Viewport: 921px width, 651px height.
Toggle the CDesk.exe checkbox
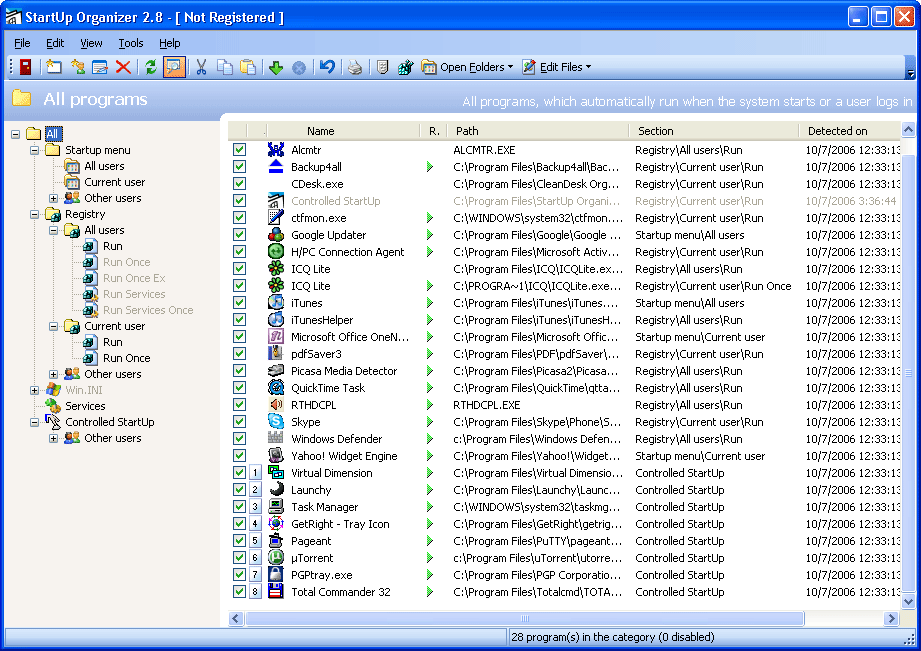coord(239,183)
